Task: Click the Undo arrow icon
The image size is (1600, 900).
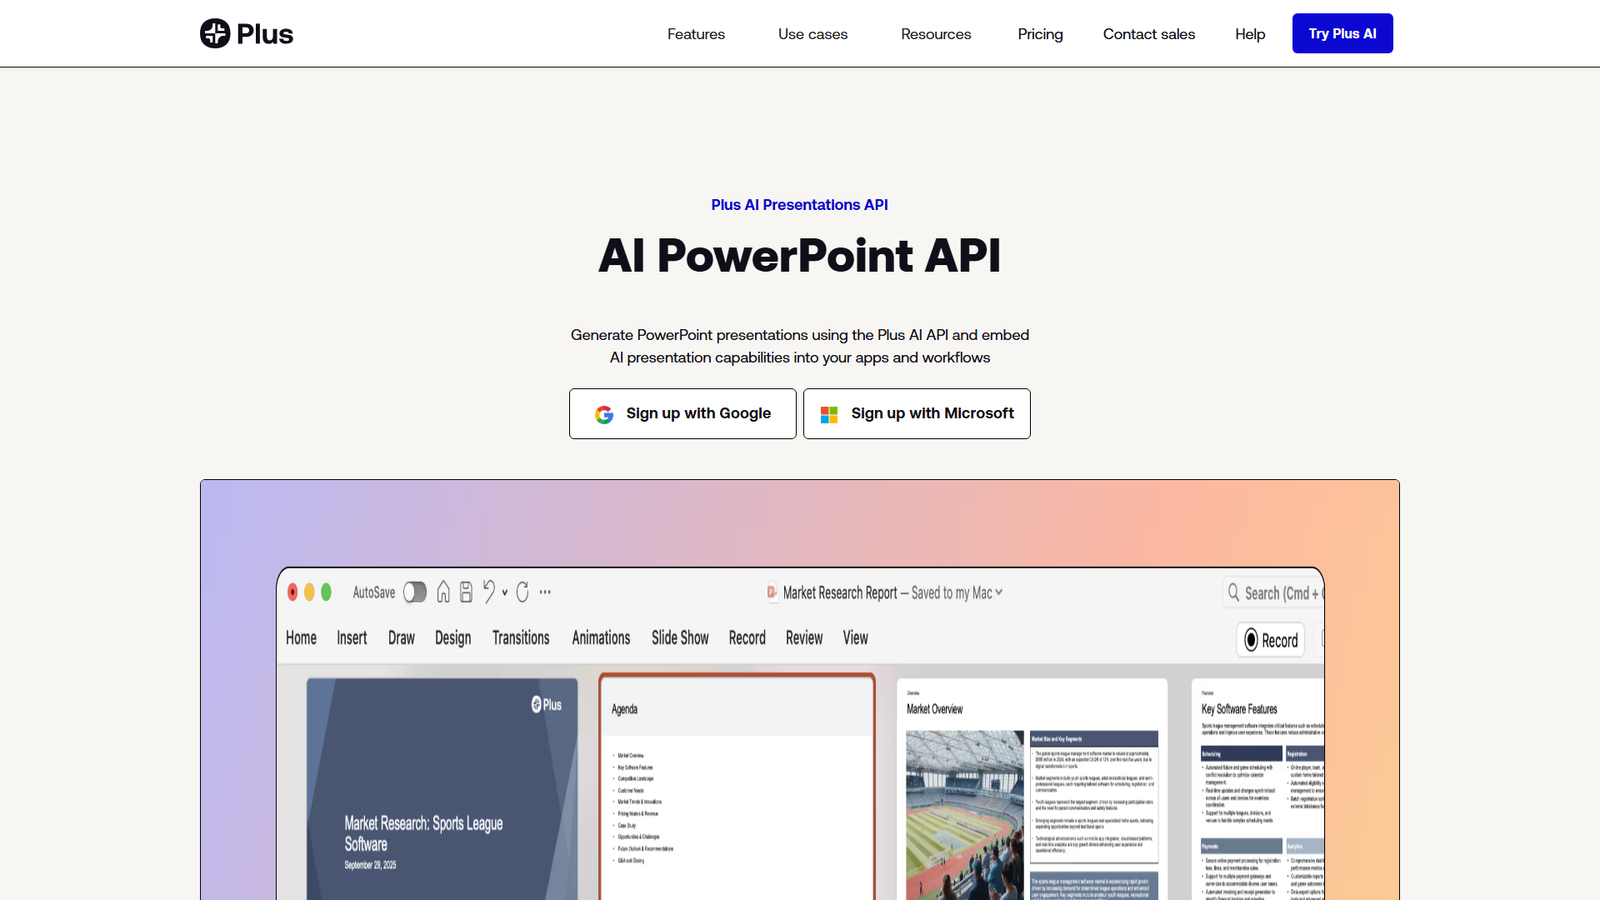Action: (x=488, y=592)
